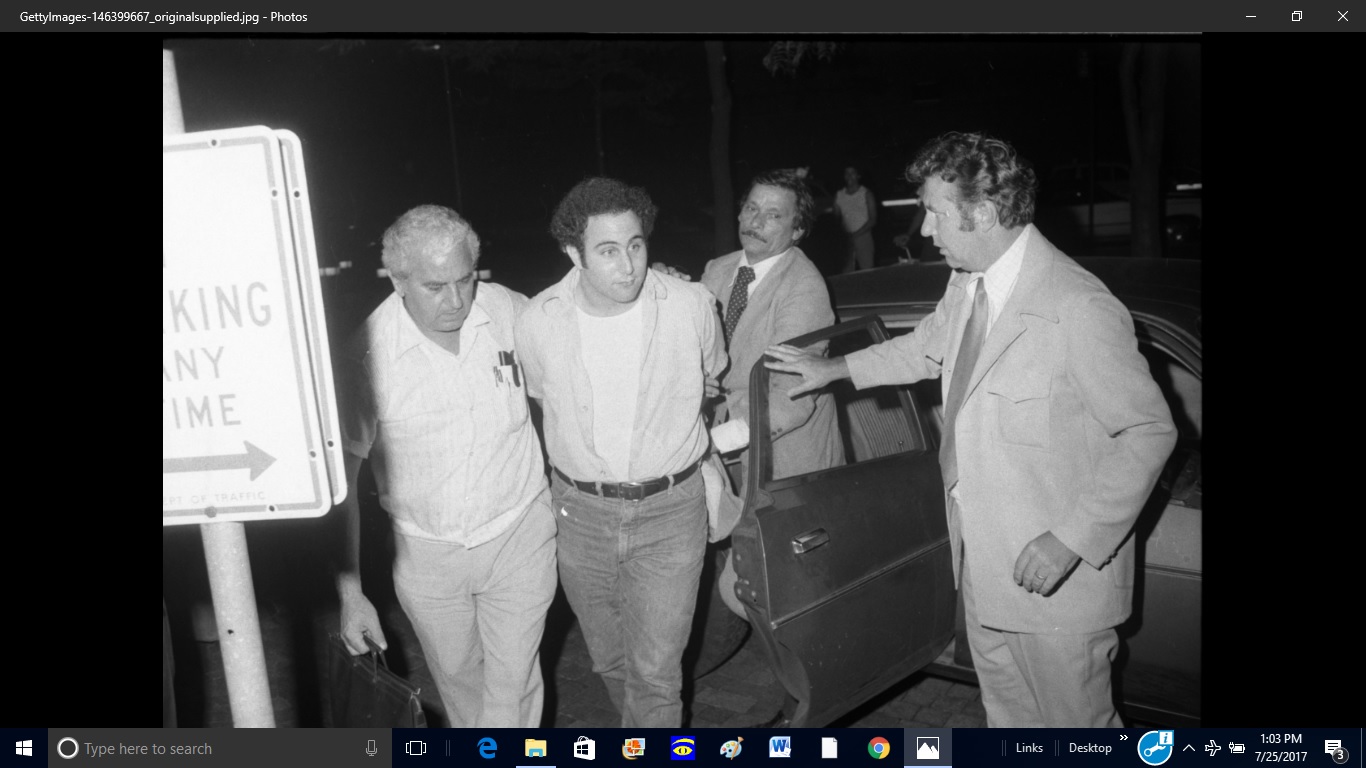Open Task View
This screenshot has width=1366, height=768.
(x=416, y=748)
